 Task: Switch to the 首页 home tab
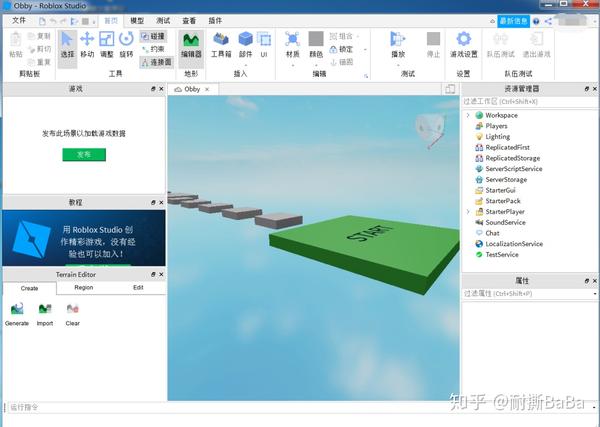[x=111, y=21]
